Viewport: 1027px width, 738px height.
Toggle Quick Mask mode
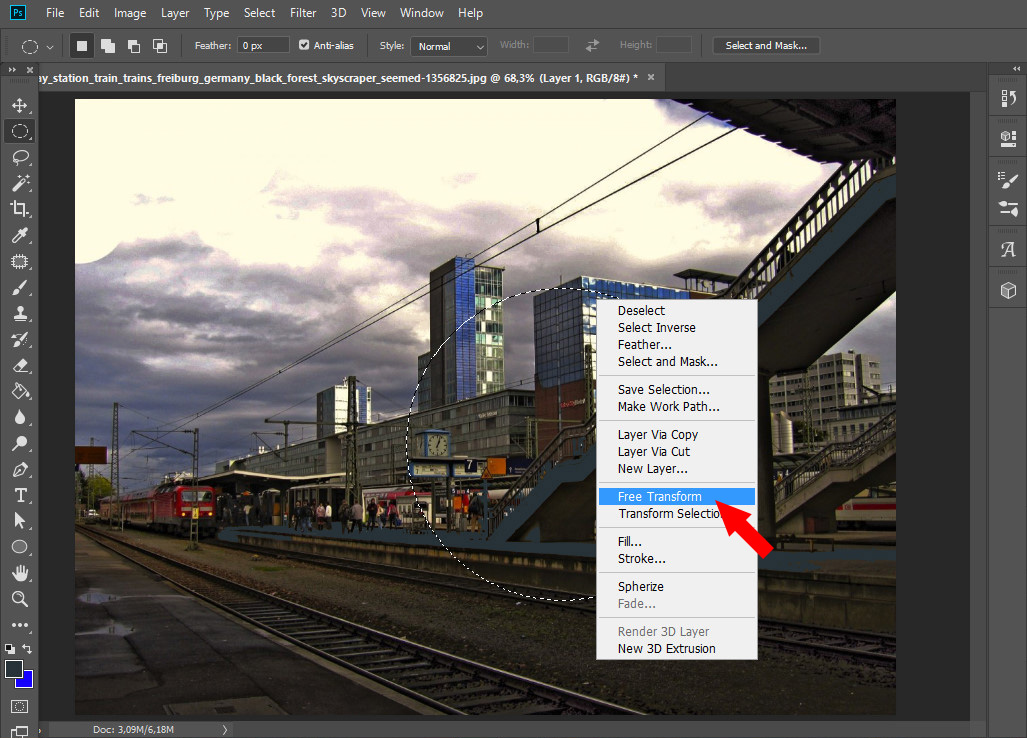[19, 706]
